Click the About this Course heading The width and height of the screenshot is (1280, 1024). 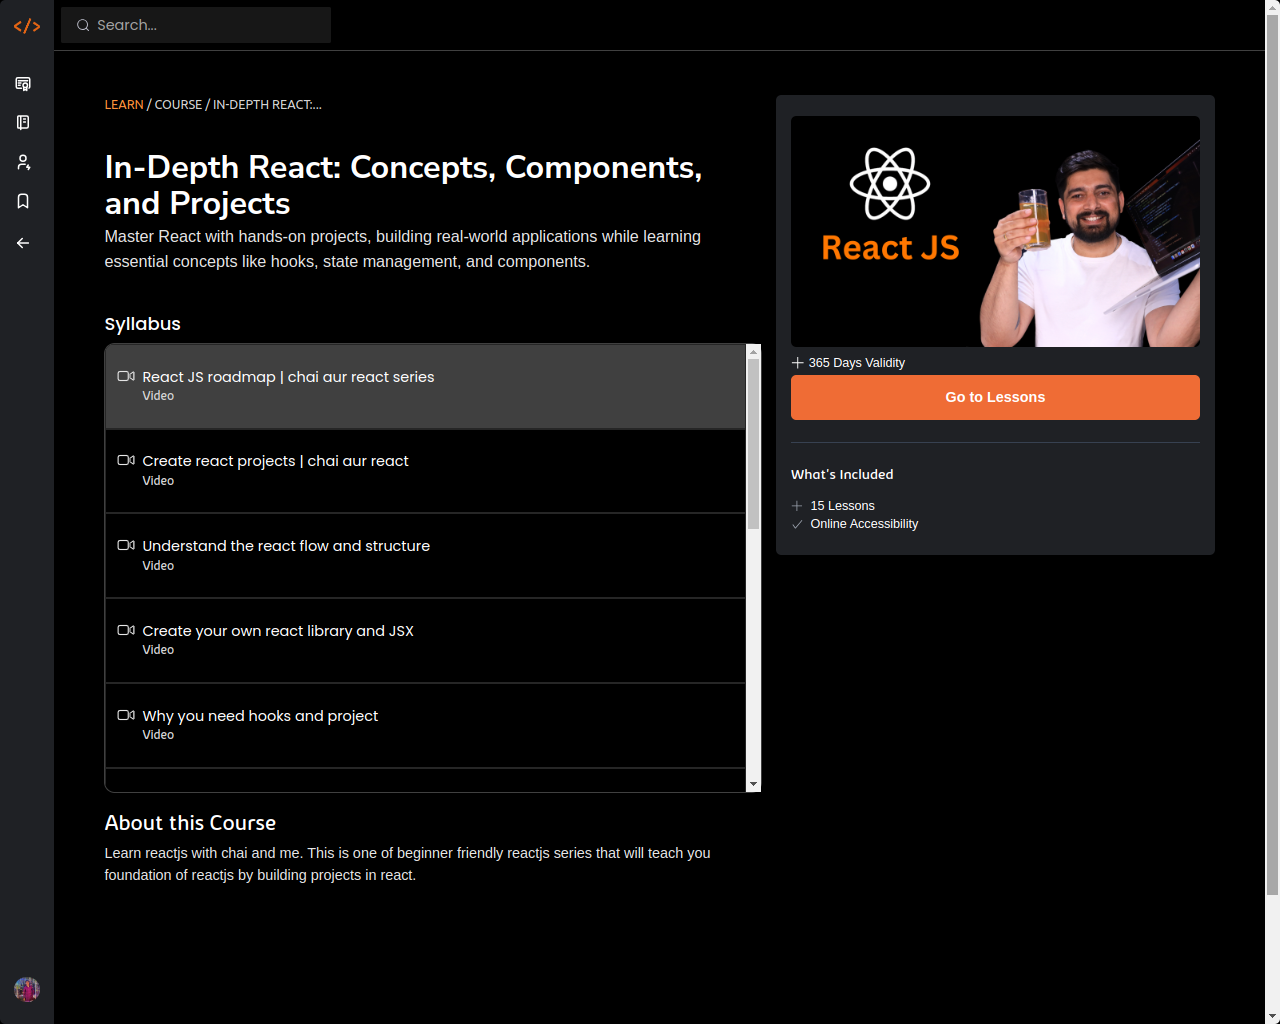click(190, 823)
